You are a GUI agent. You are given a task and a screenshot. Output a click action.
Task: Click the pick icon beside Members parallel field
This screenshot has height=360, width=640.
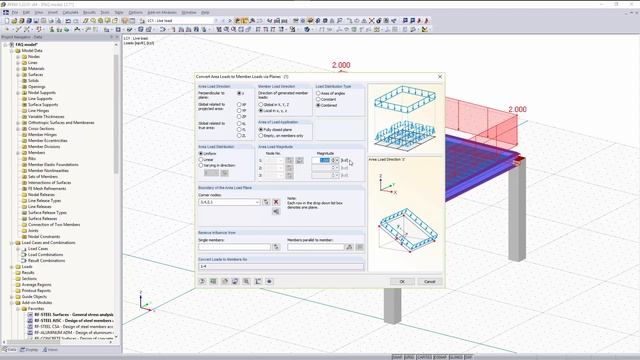click(349, 247)
